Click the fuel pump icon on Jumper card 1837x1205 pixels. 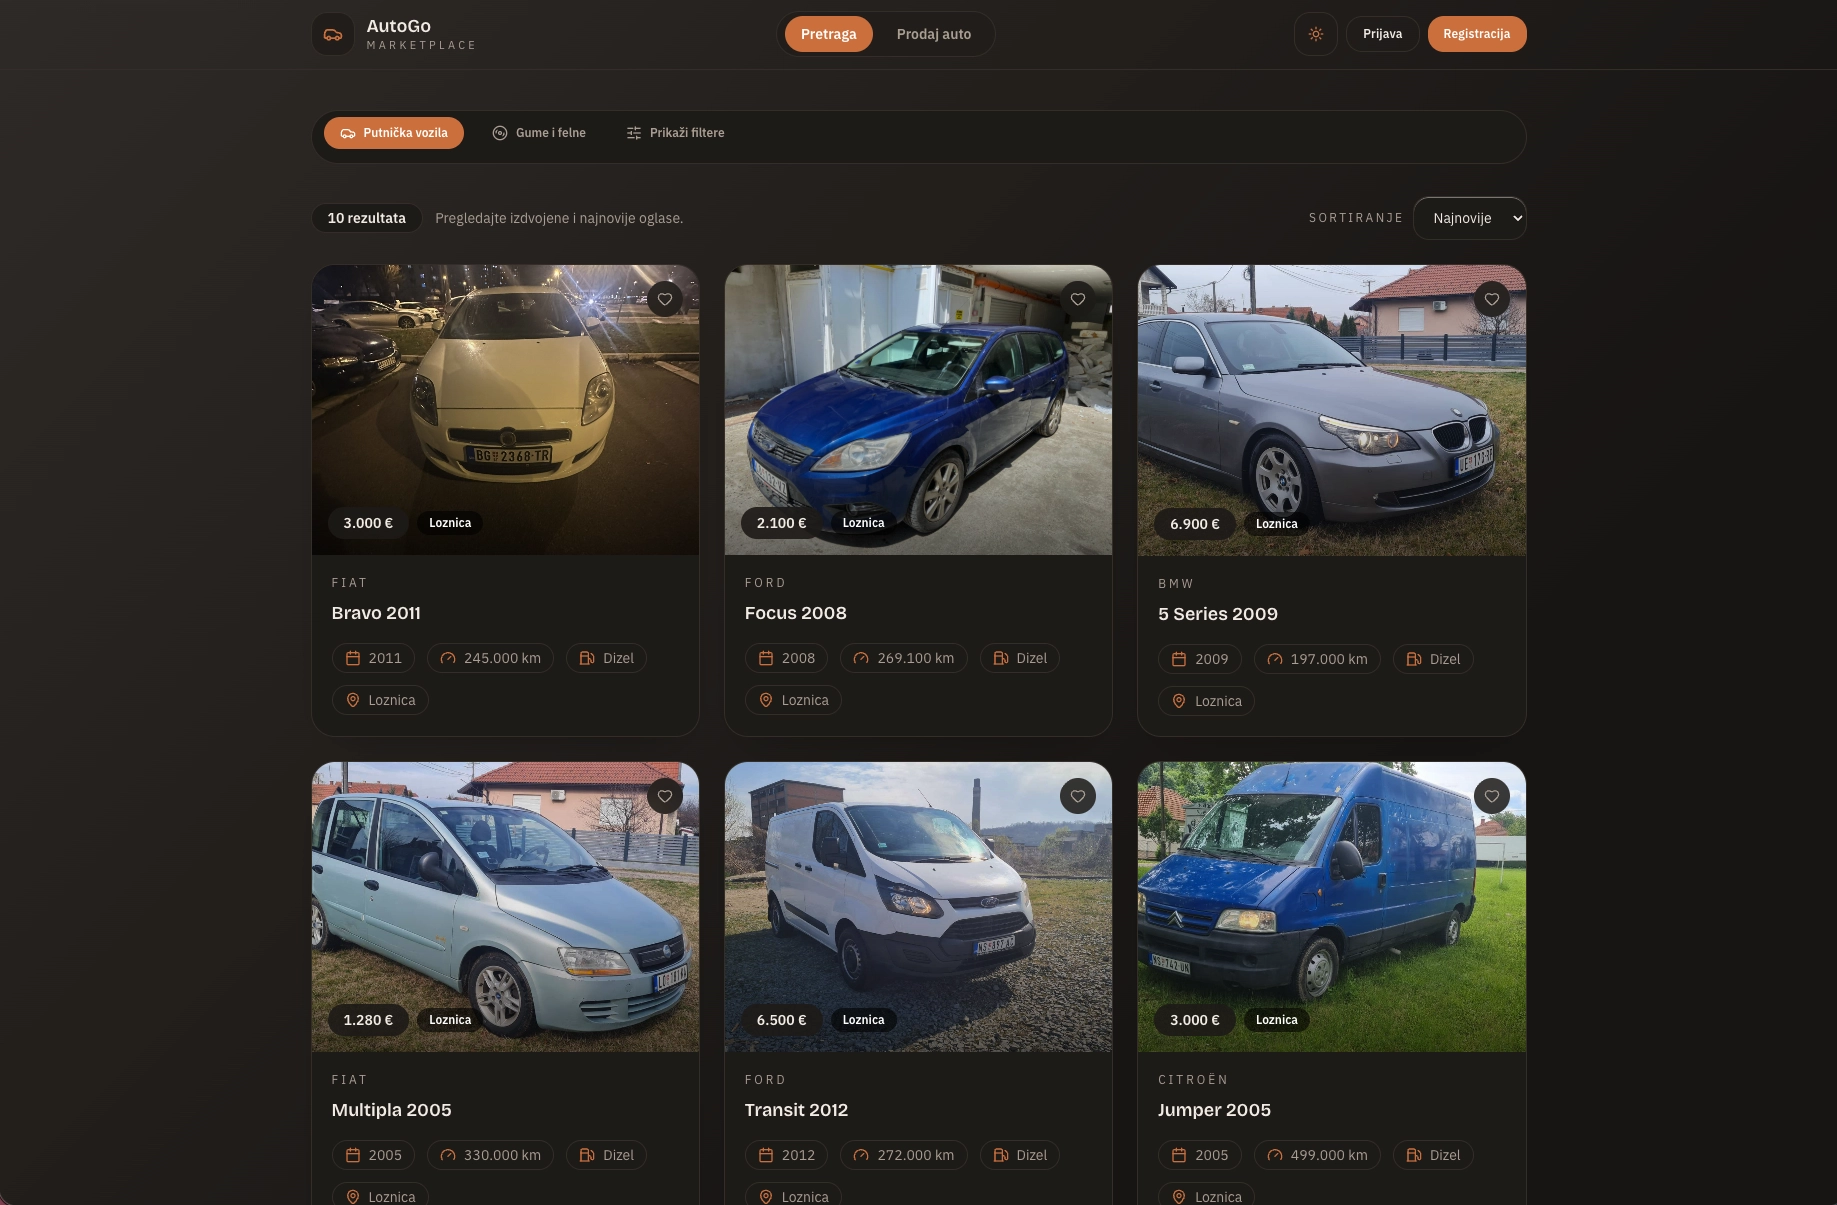pos(1414,1155)
